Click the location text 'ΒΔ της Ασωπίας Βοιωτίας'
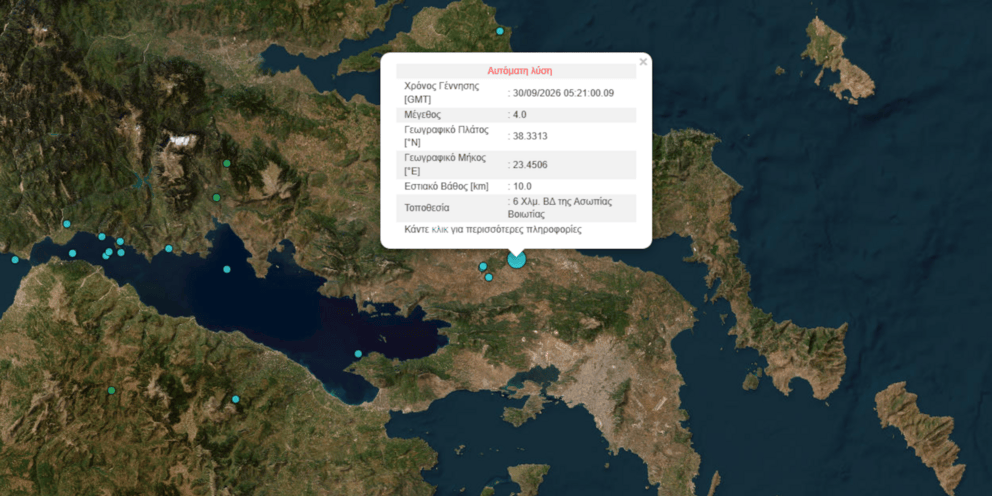 point(562,208)
